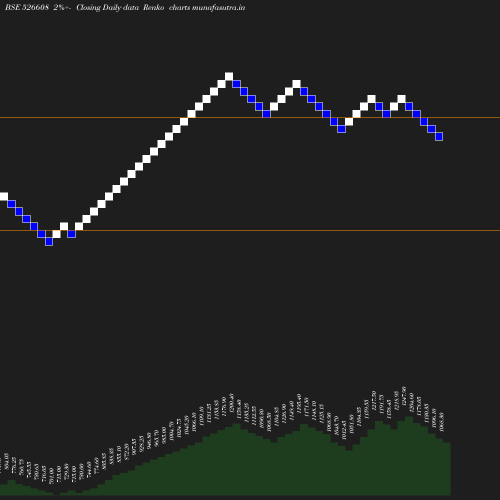Screen dimensions: 500x500
Task: Click the 1200.40 price label
Action: click(x=231, y=403)
